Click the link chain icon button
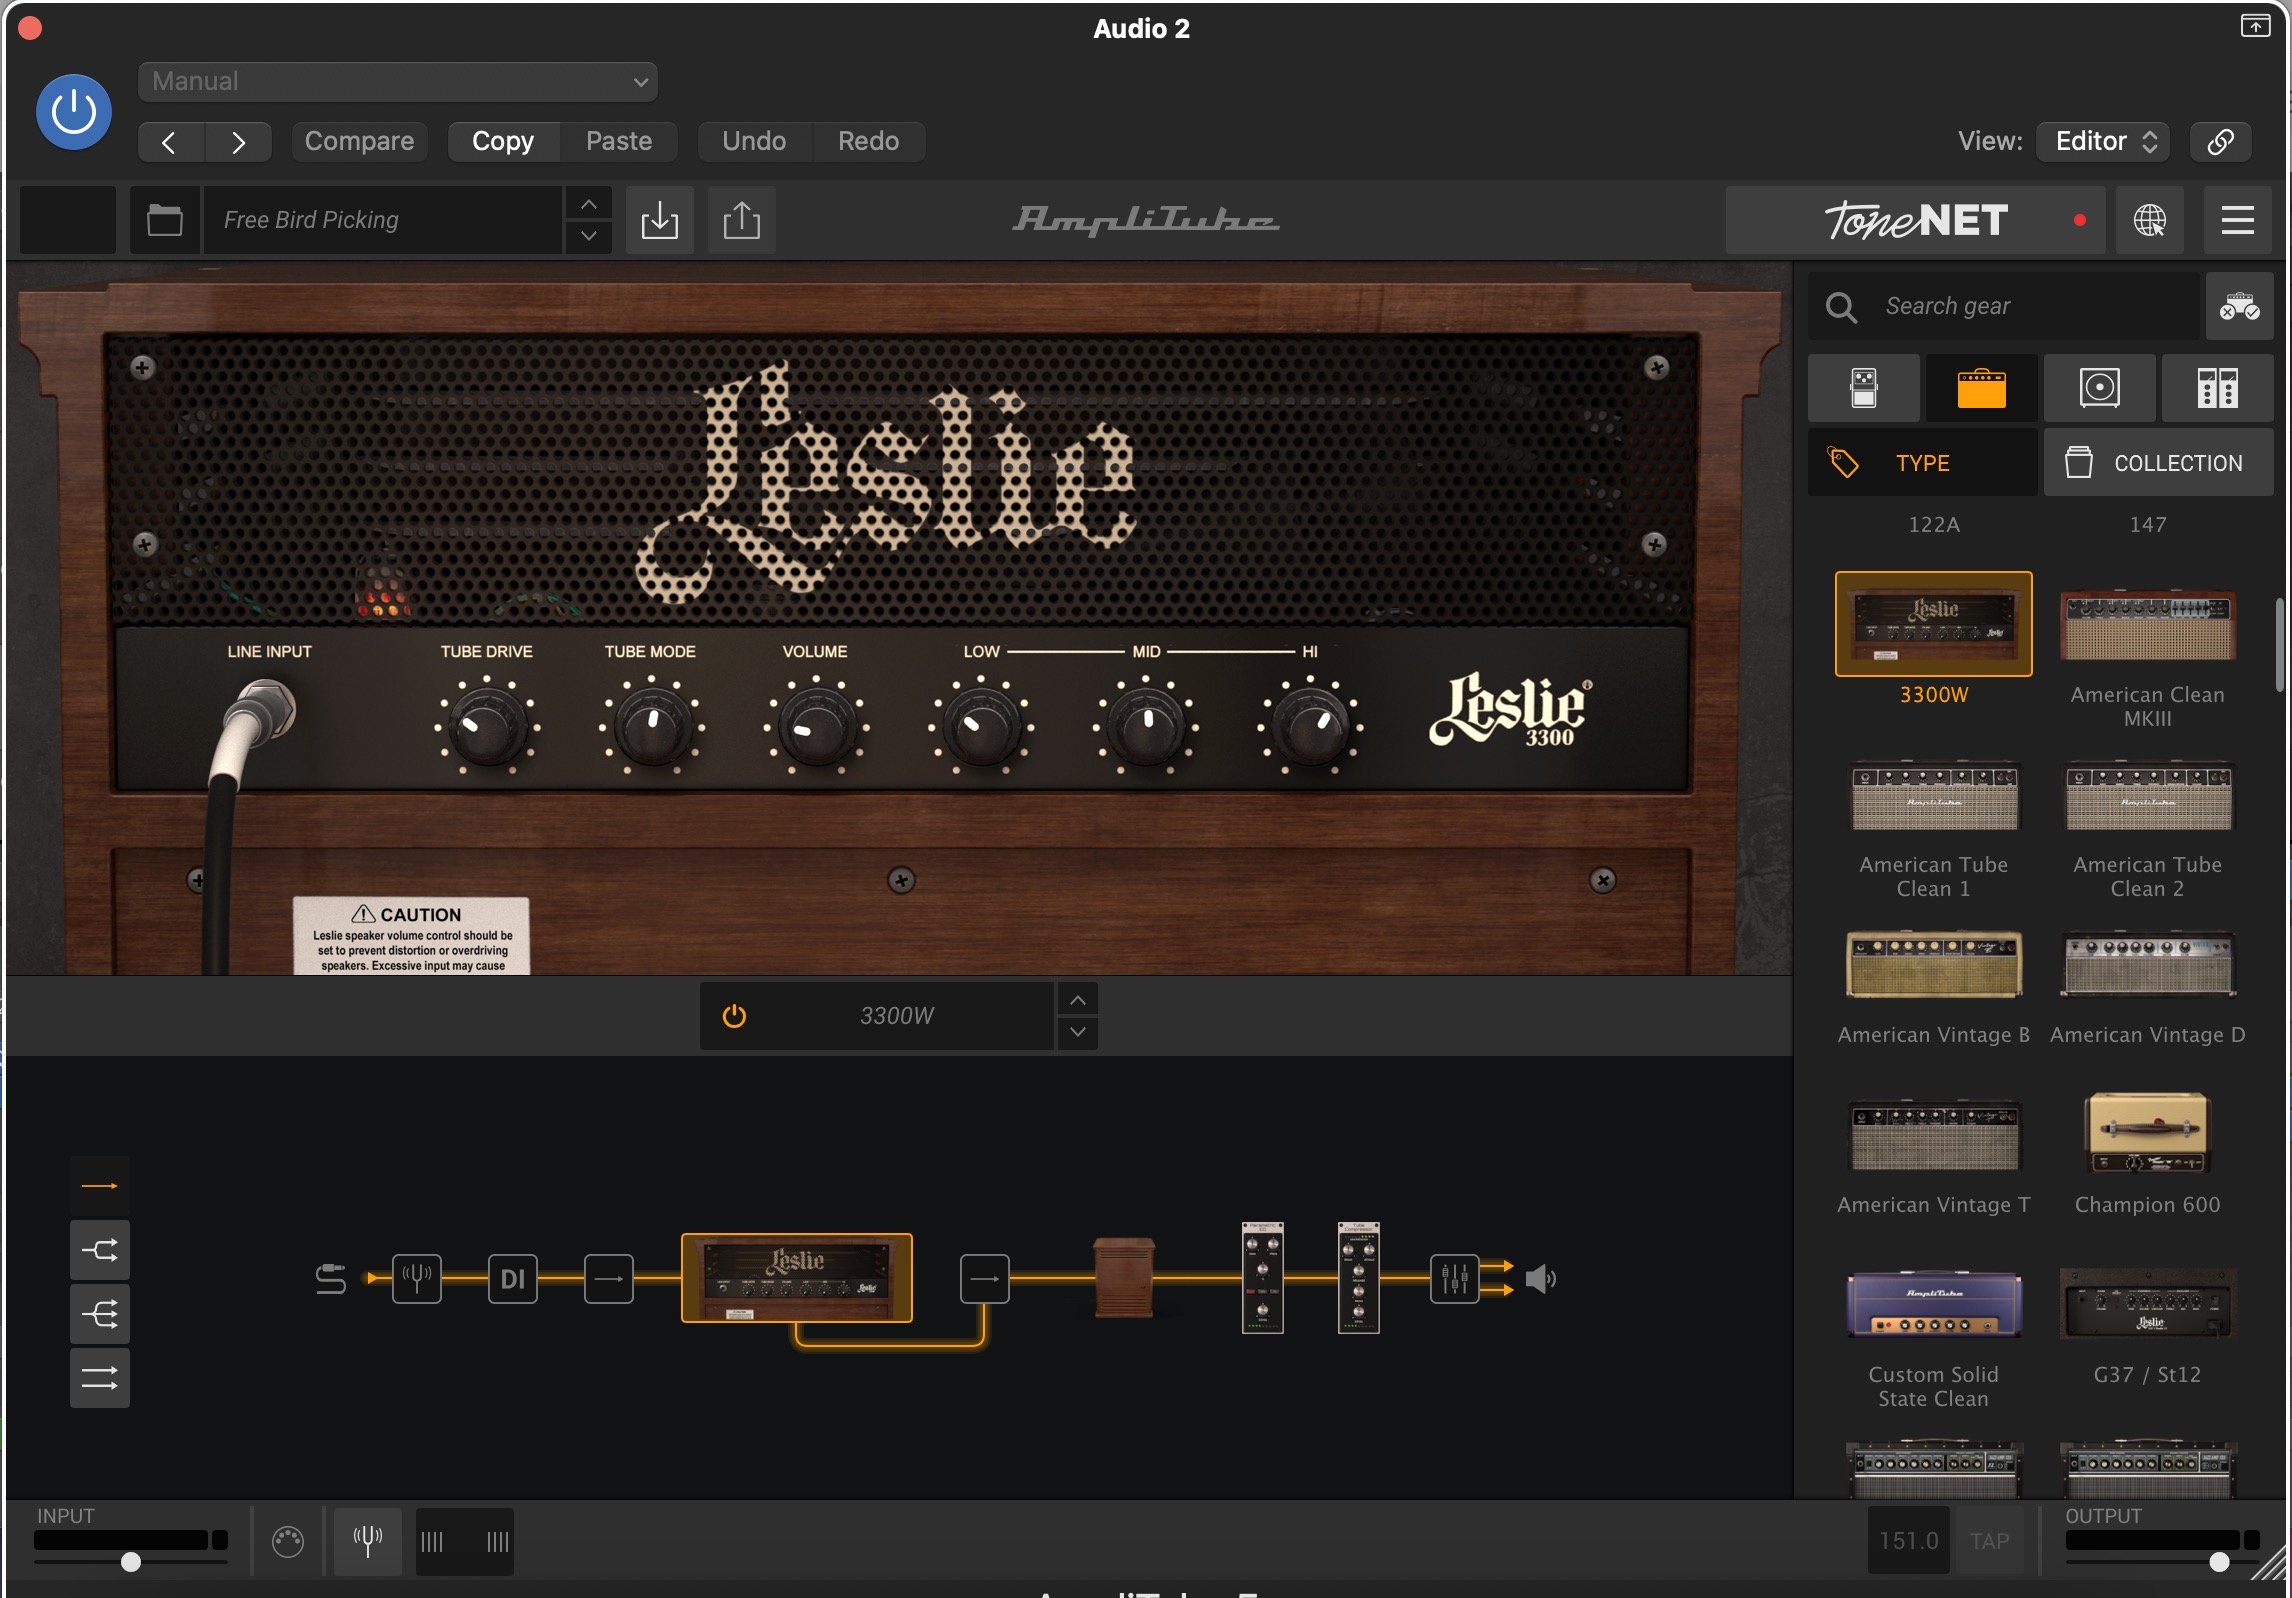Image resolution: width=2292 pixels, height=1598 pixels. [2220, 141]
